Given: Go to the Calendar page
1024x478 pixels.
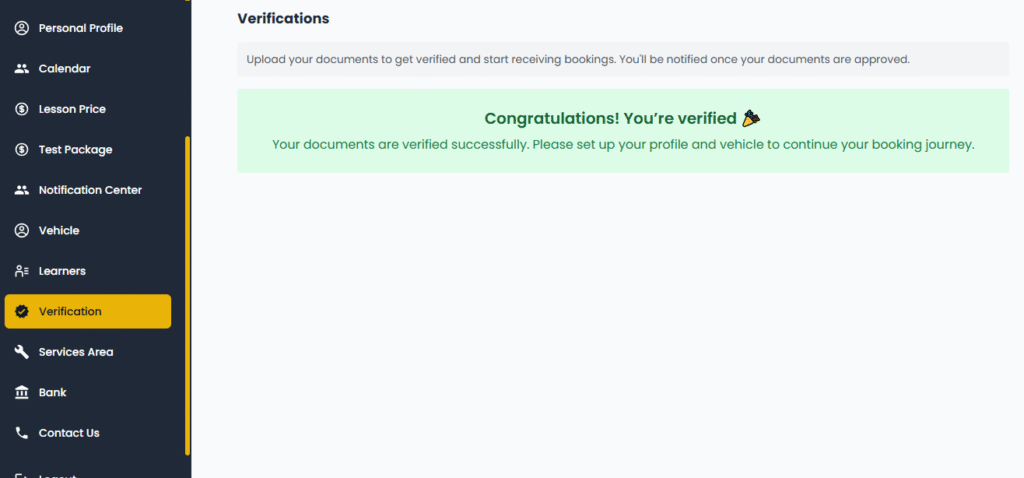Looking at the screenshot, I should pyautogui.click(x=64, y=69).
